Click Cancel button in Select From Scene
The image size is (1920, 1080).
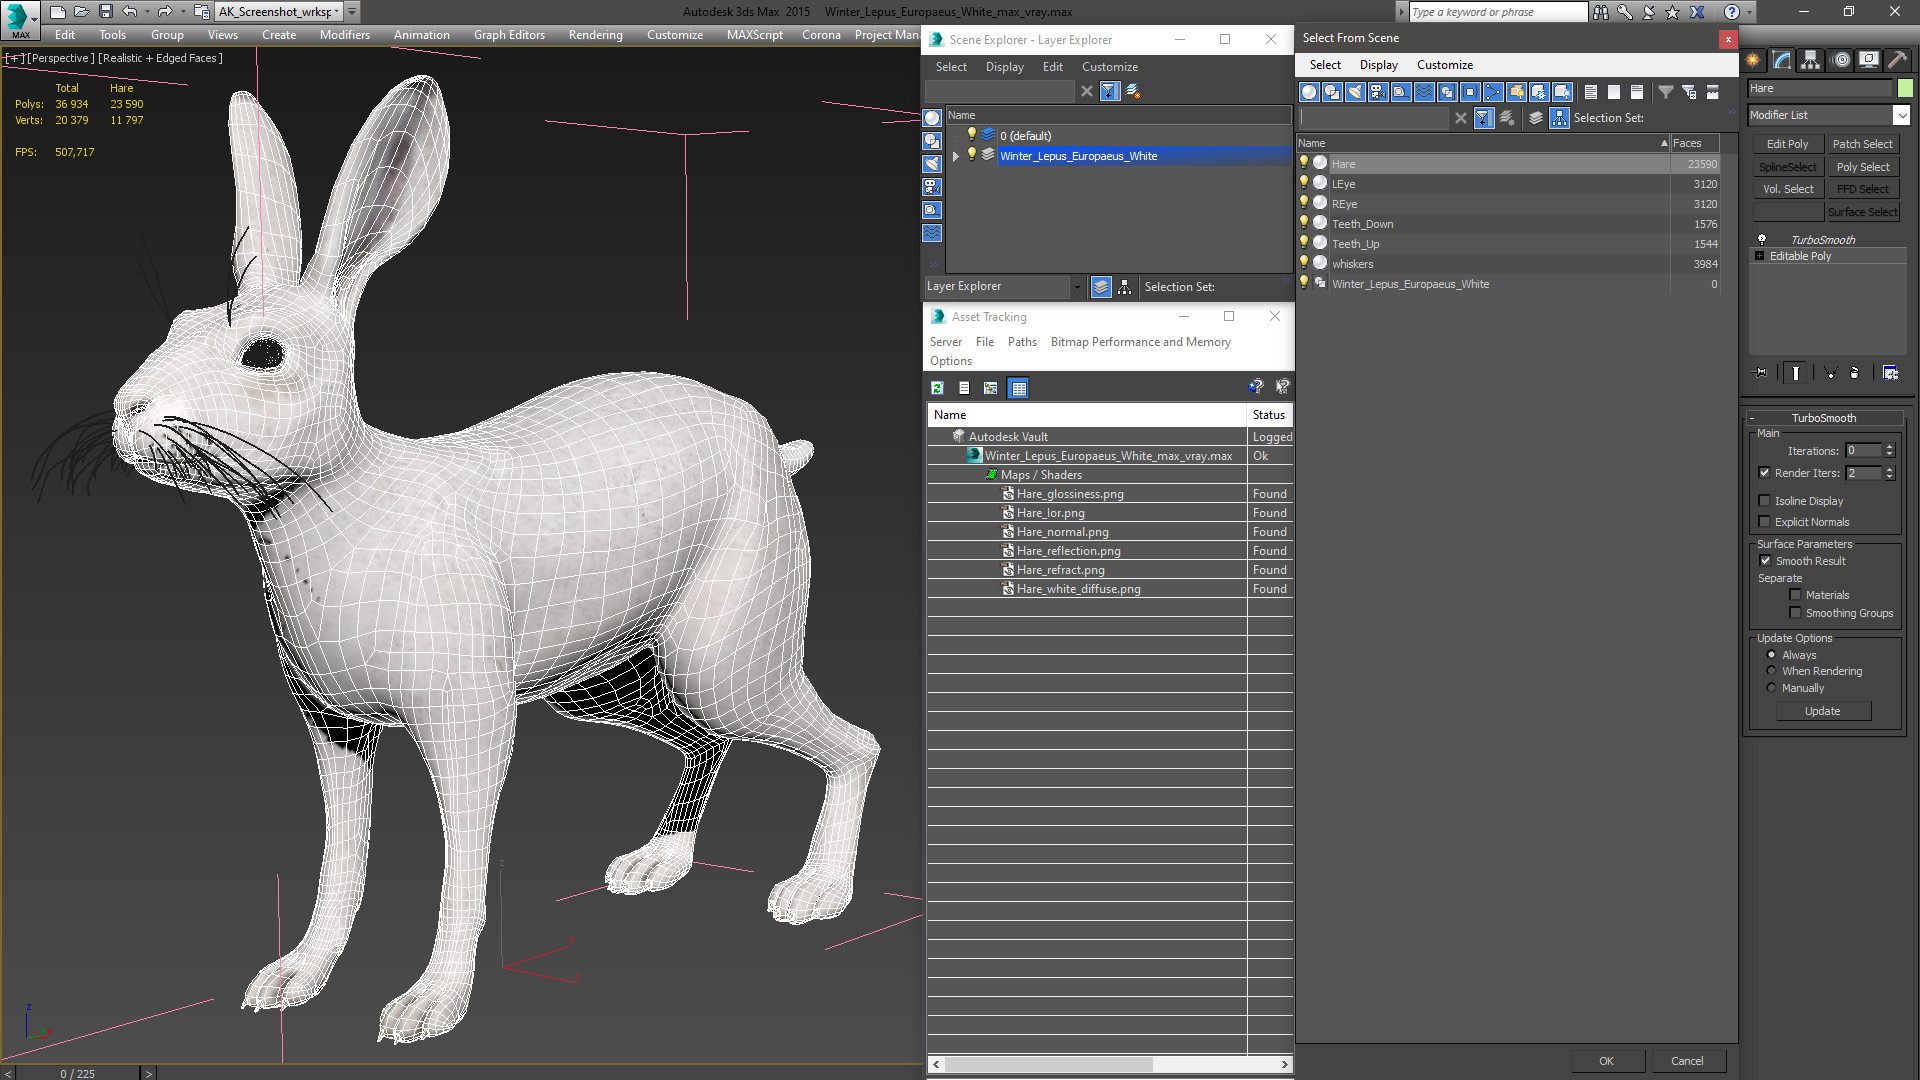pos(1685,1060)
